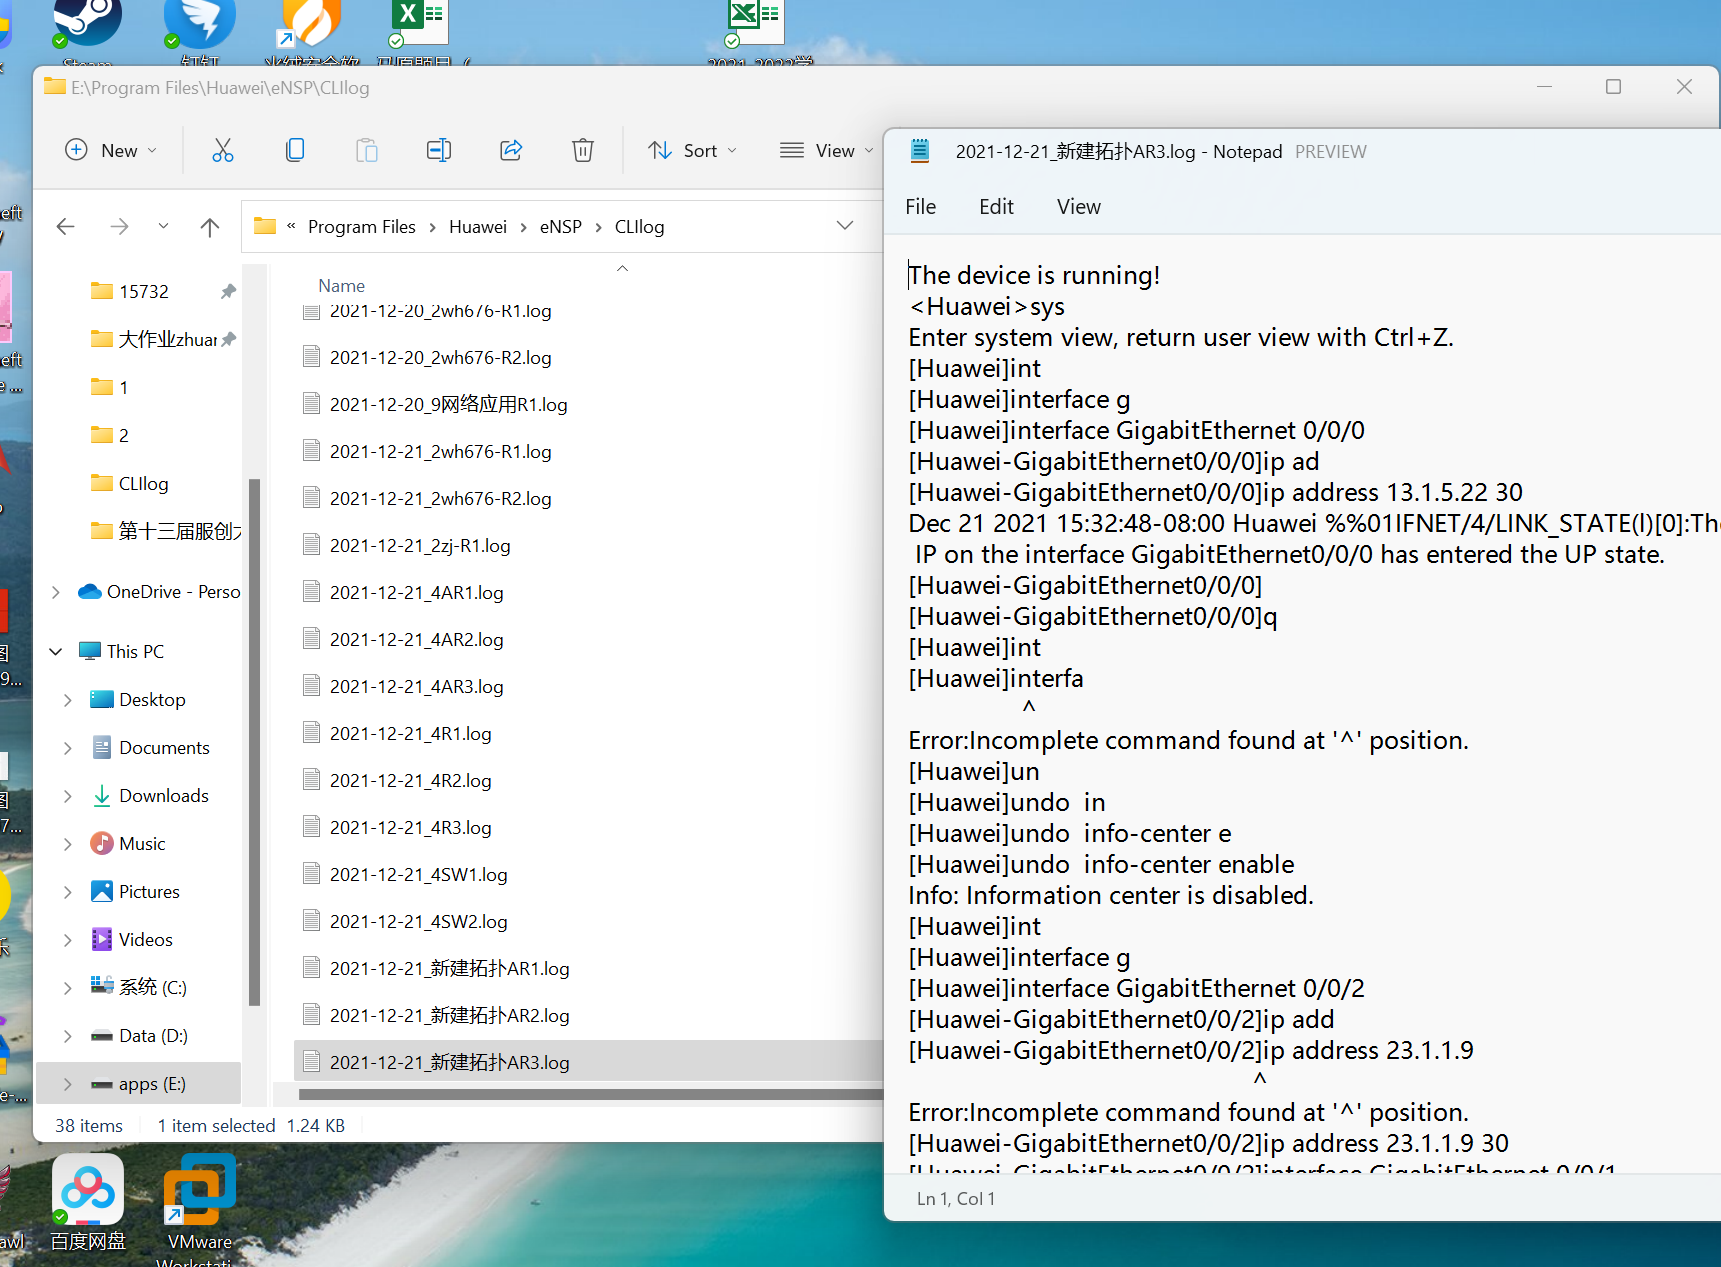Click the Copy icon in Explorer toolbar
The width and height of the screenshot is (1721, 1267).
[x=294, y=150]
